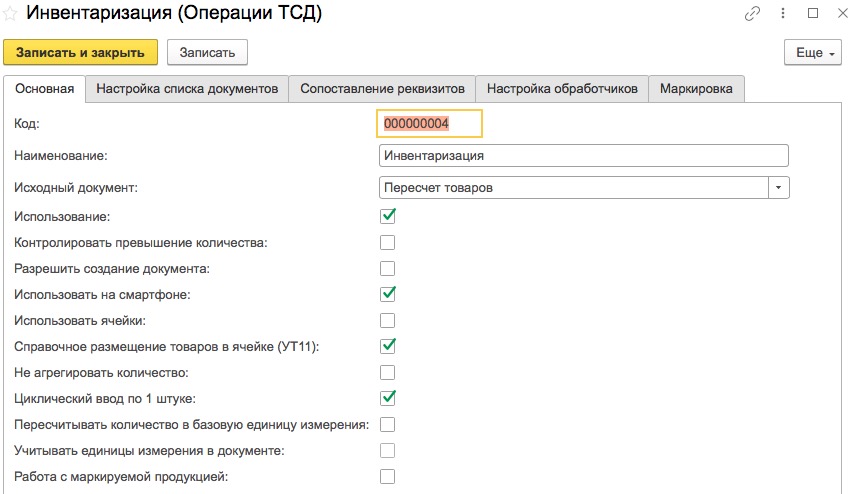Screen dimensions: 850x494
Task: Edit the Наименование field
Action: pyautogui.click(x=583, y=156)
